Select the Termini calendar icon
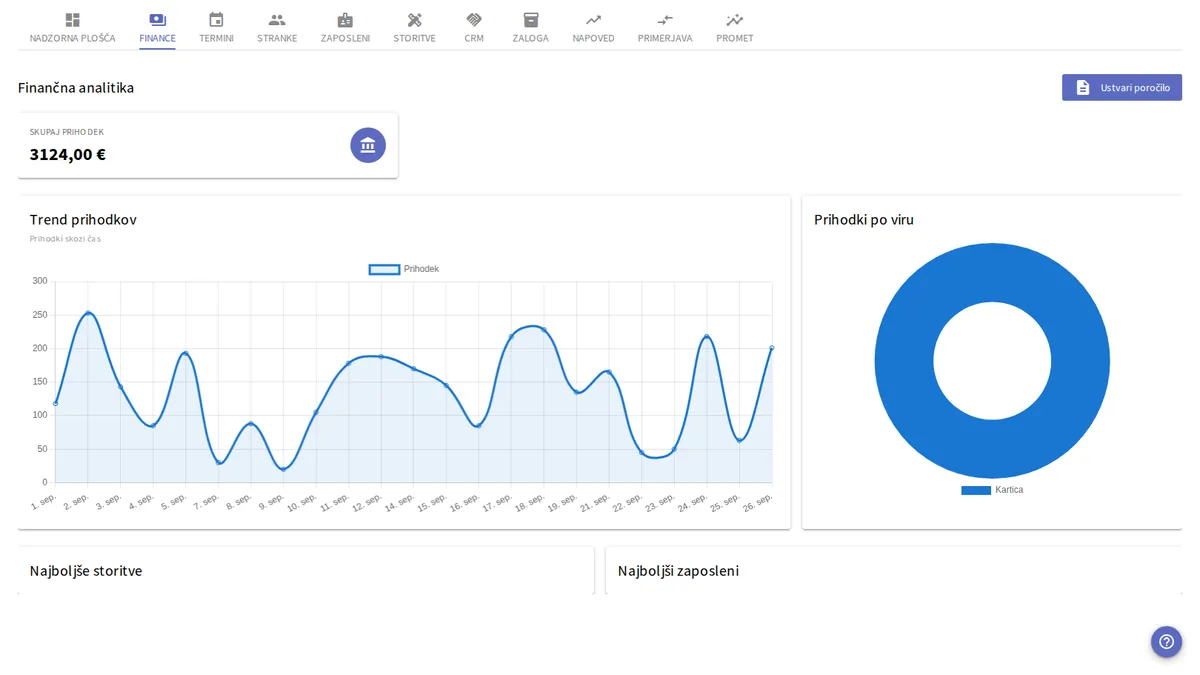This screenshot has width=1200, height=675. click(216, 20)
